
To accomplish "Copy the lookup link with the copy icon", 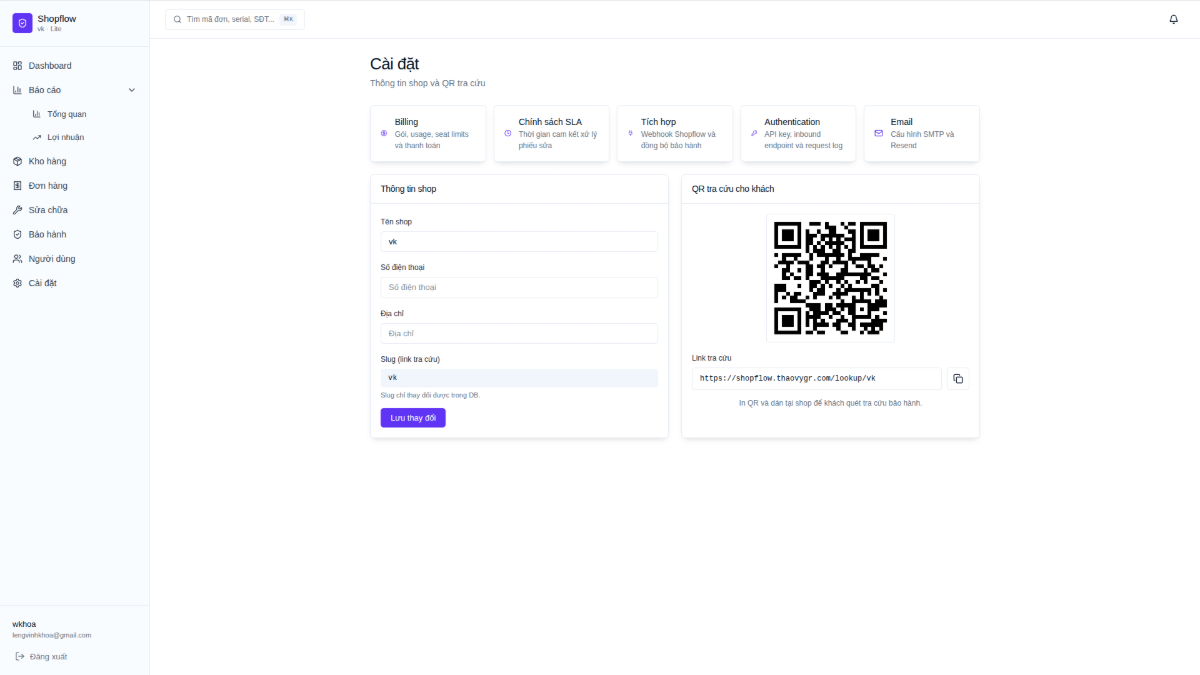I will tap(958, 378).
